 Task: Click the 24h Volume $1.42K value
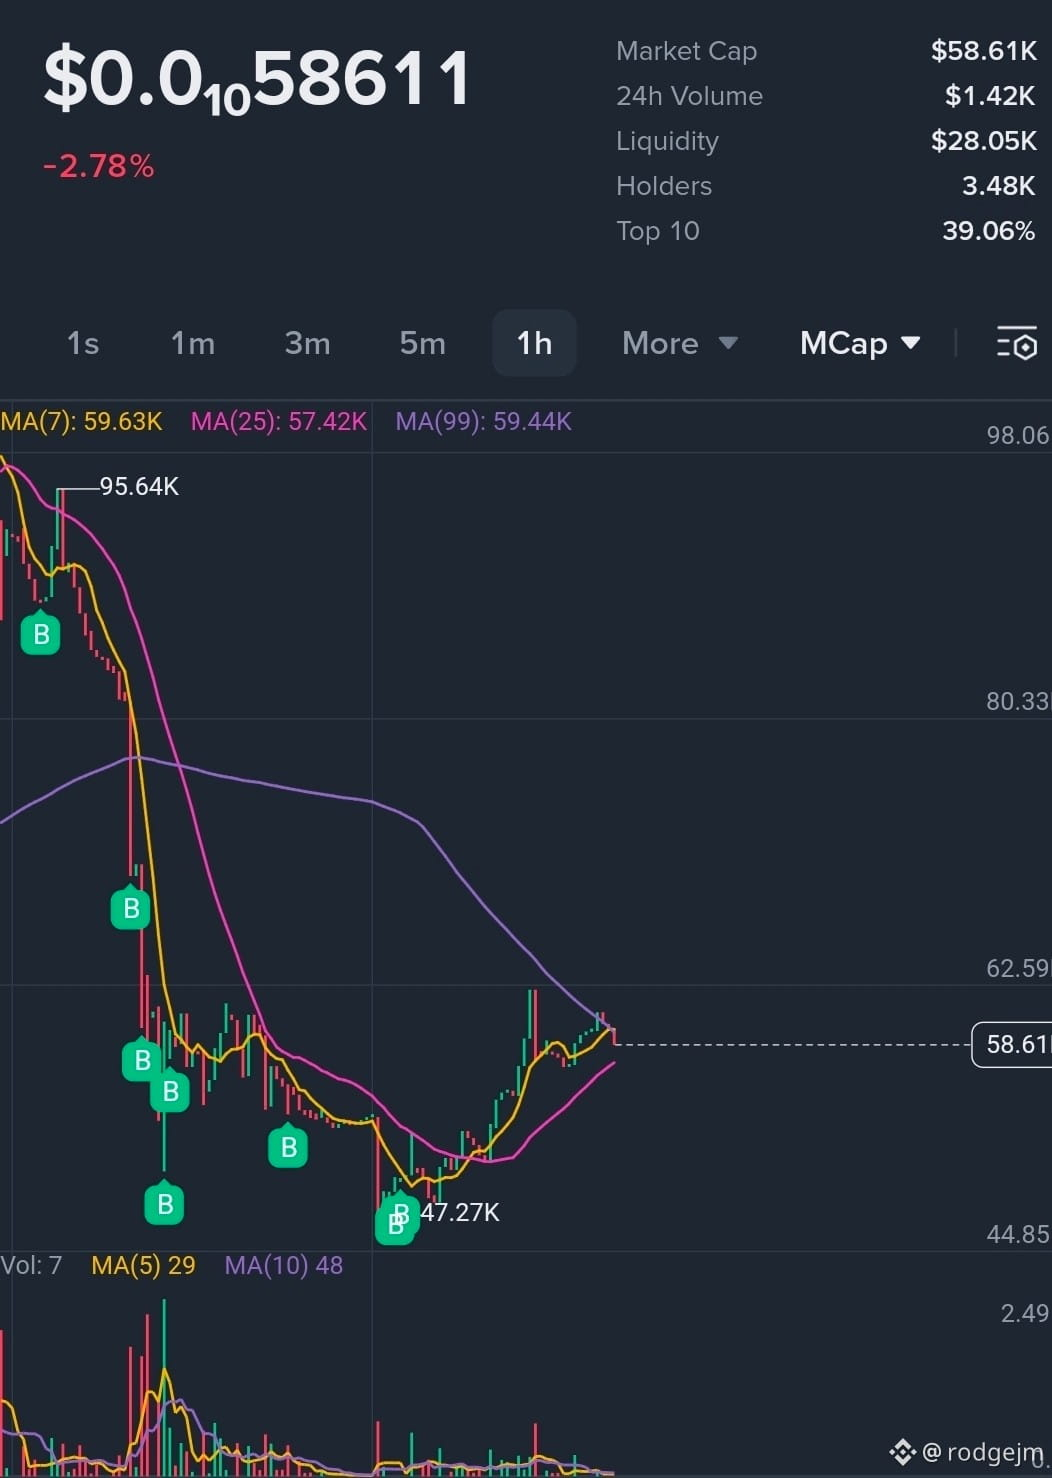[x=990, y=96]
